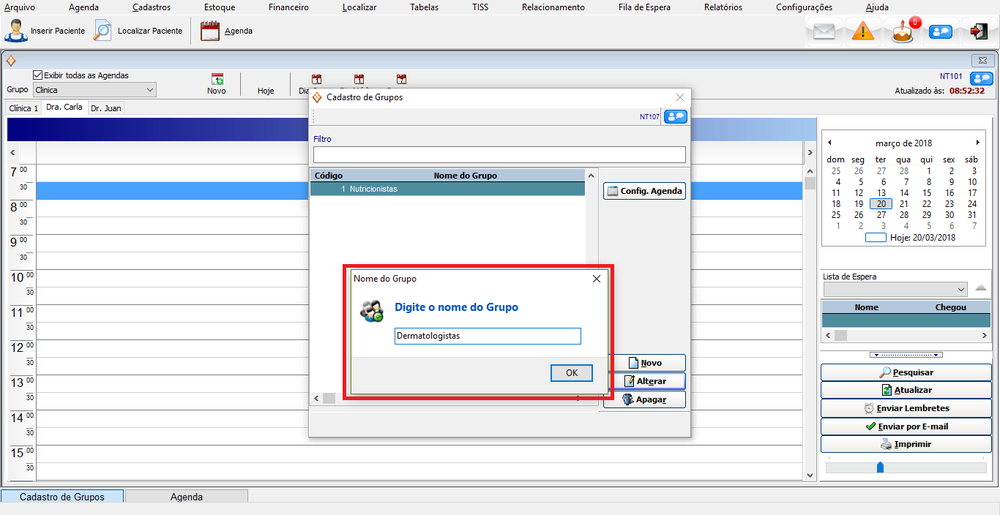Click the Inserir Paciente toolbar icon
Viewport: 1000px width, 515px height.
16,31
